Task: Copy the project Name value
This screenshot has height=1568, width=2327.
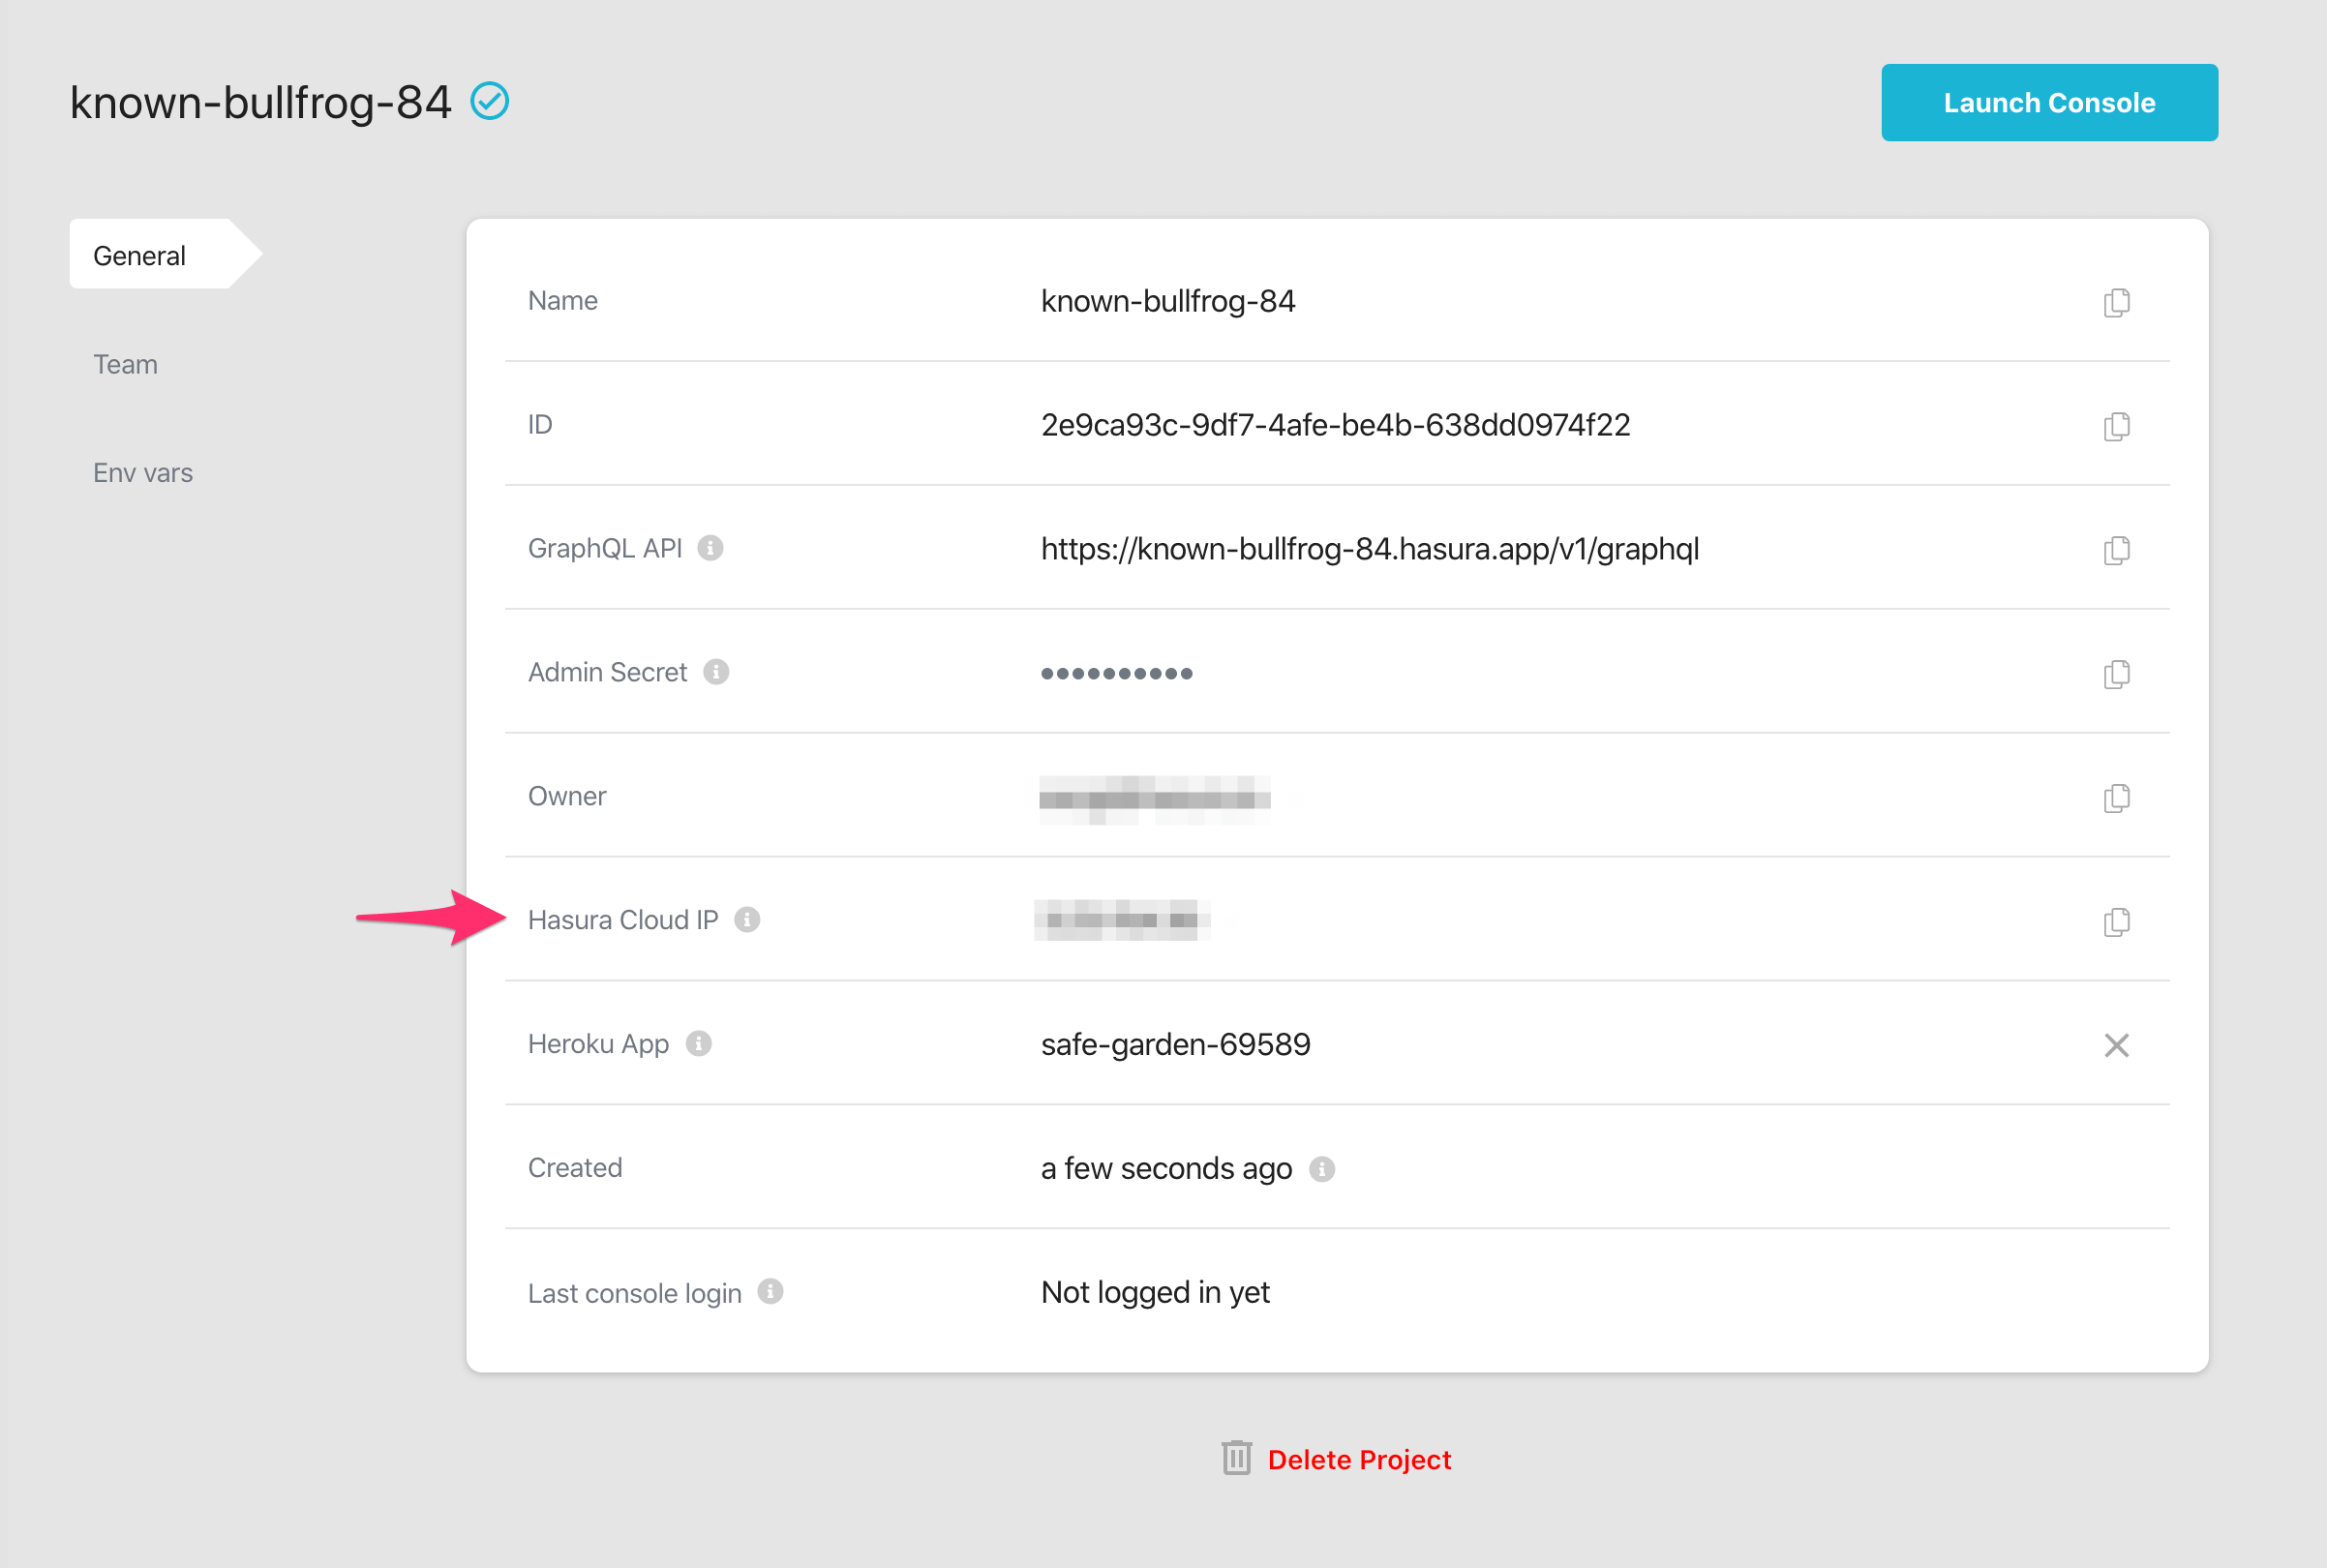Action: pyautogui.click(x=2116, y=302)
